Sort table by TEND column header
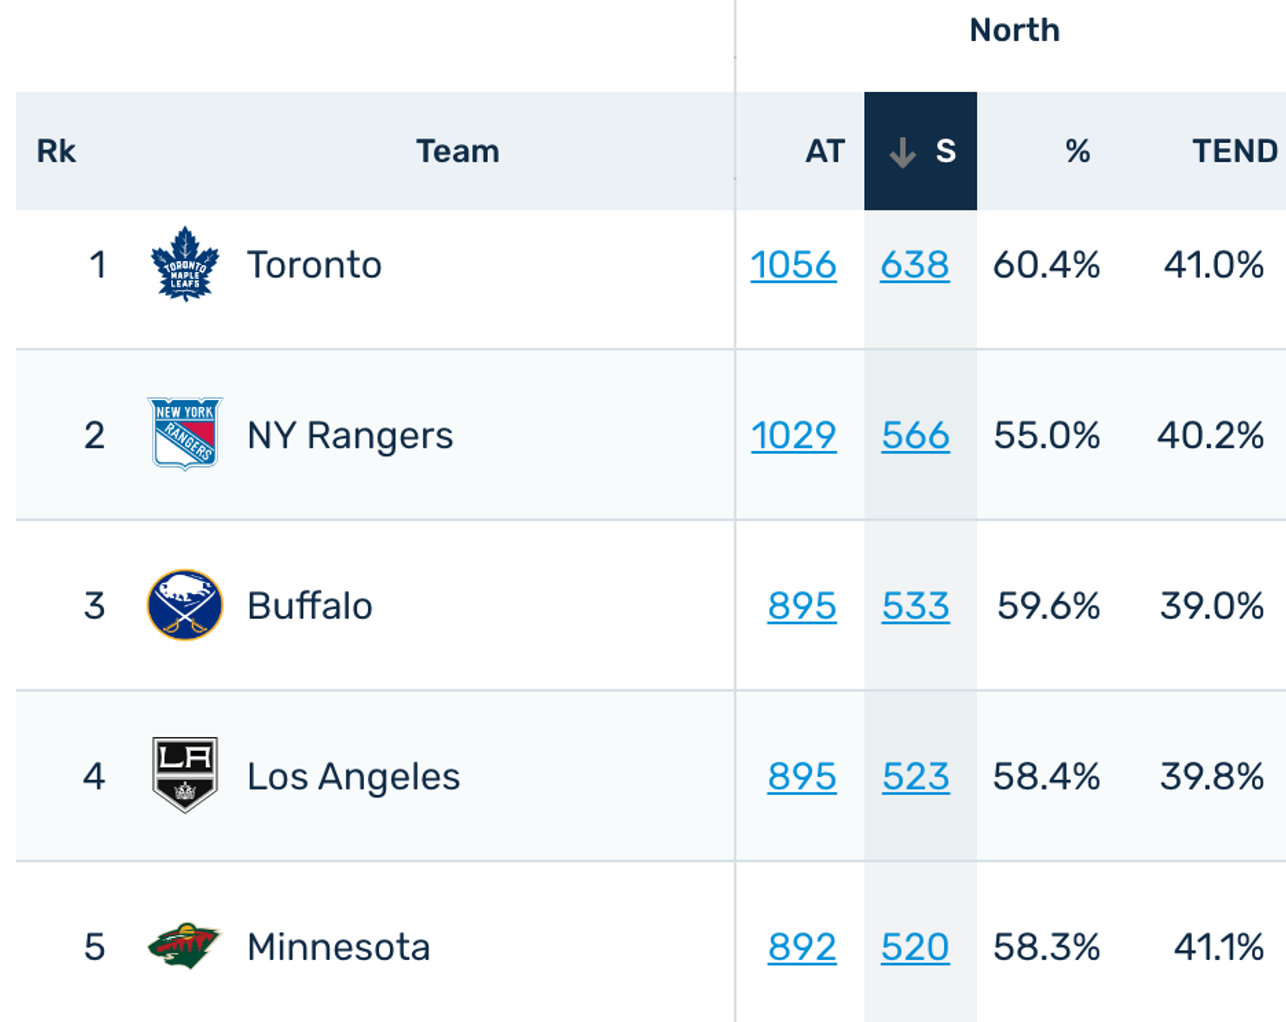The width and height of the screenshot is (1286, 1022). (x=1234, y=151)
